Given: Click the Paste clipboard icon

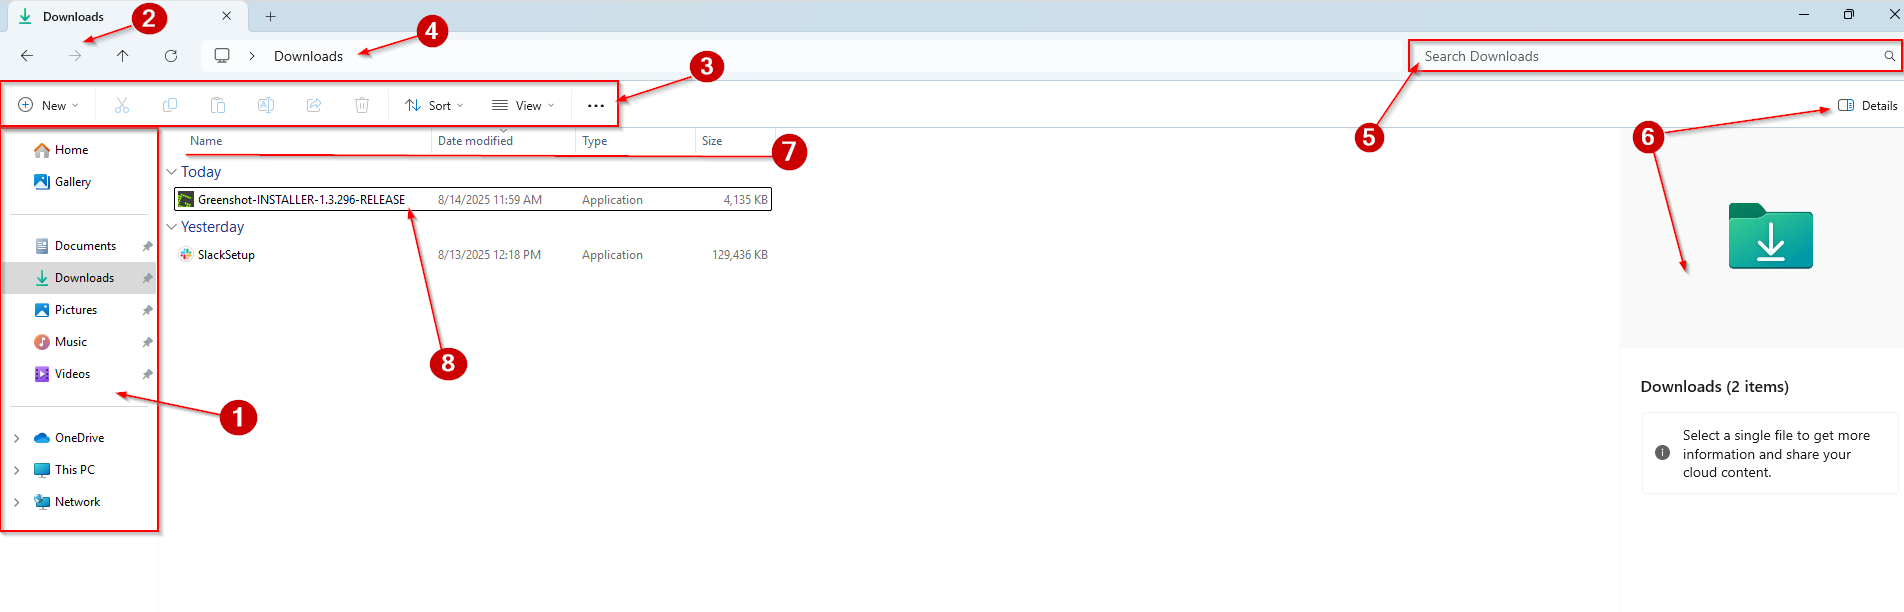Looking at the screenshot, I should pos(218,105).
